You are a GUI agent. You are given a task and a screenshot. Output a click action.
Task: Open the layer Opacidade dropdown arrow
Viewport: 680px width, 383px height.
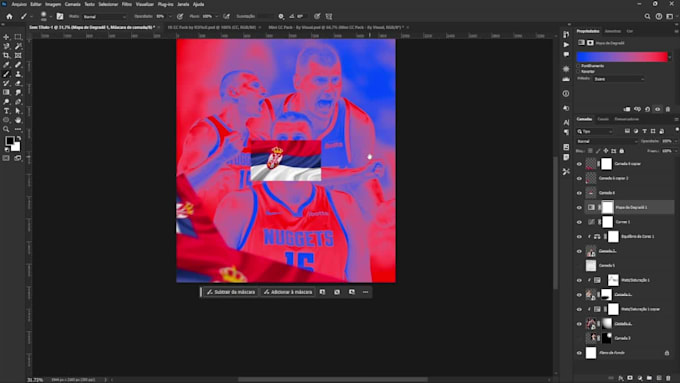(676, 141)
